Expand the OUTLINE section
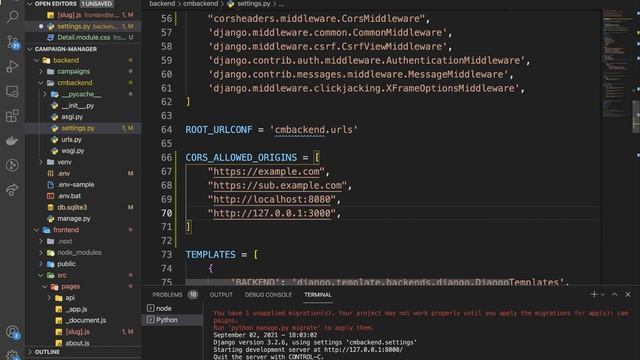 pyautogui.click(x=29, y=352)
